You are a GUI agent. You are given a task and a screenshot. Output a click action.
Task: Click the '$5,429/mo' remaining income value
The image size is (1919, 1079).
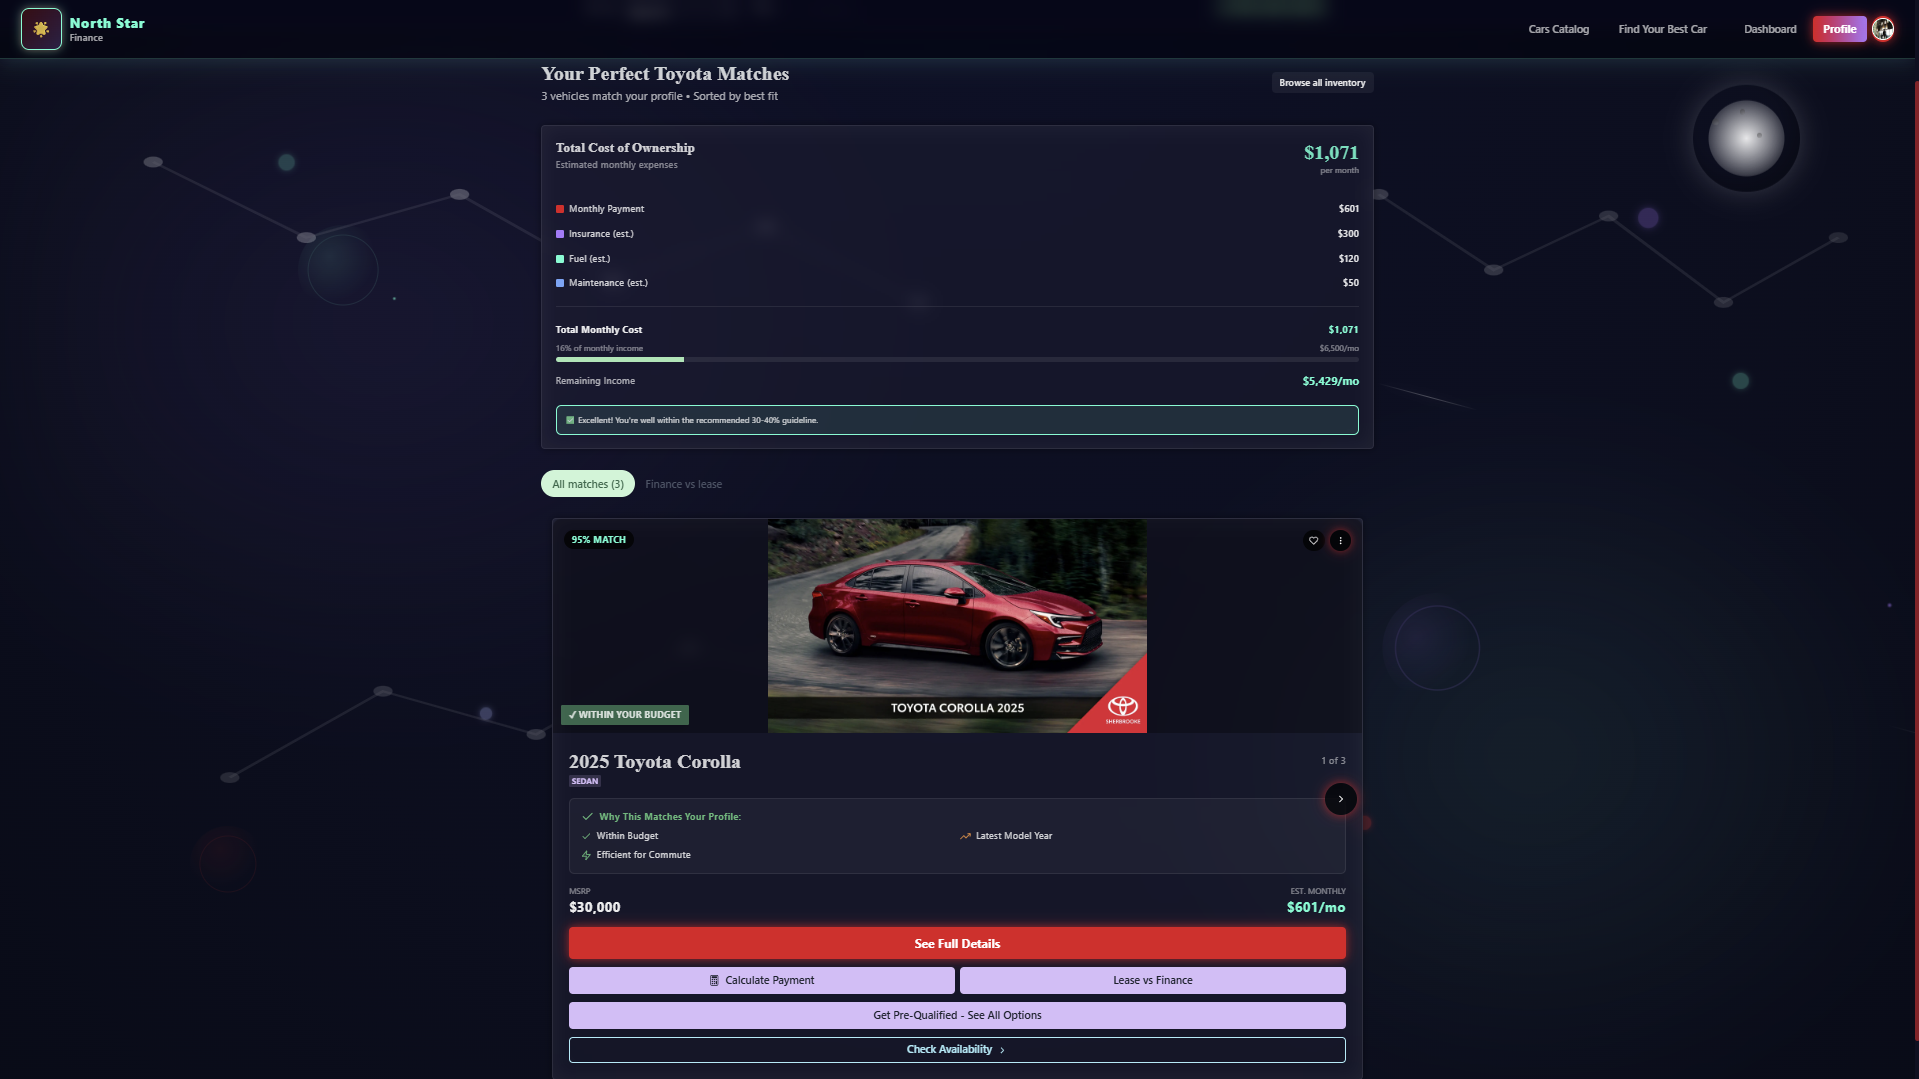point(1330,382)
